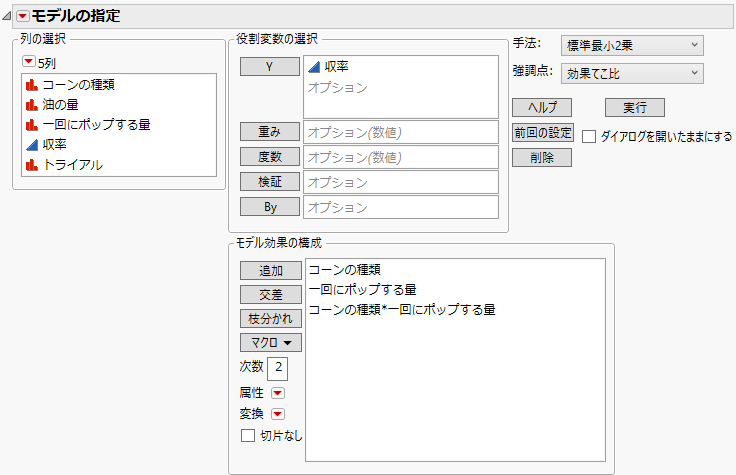Click the By optional field
Viewport: 736px width, 475px height.
[401, 207]
